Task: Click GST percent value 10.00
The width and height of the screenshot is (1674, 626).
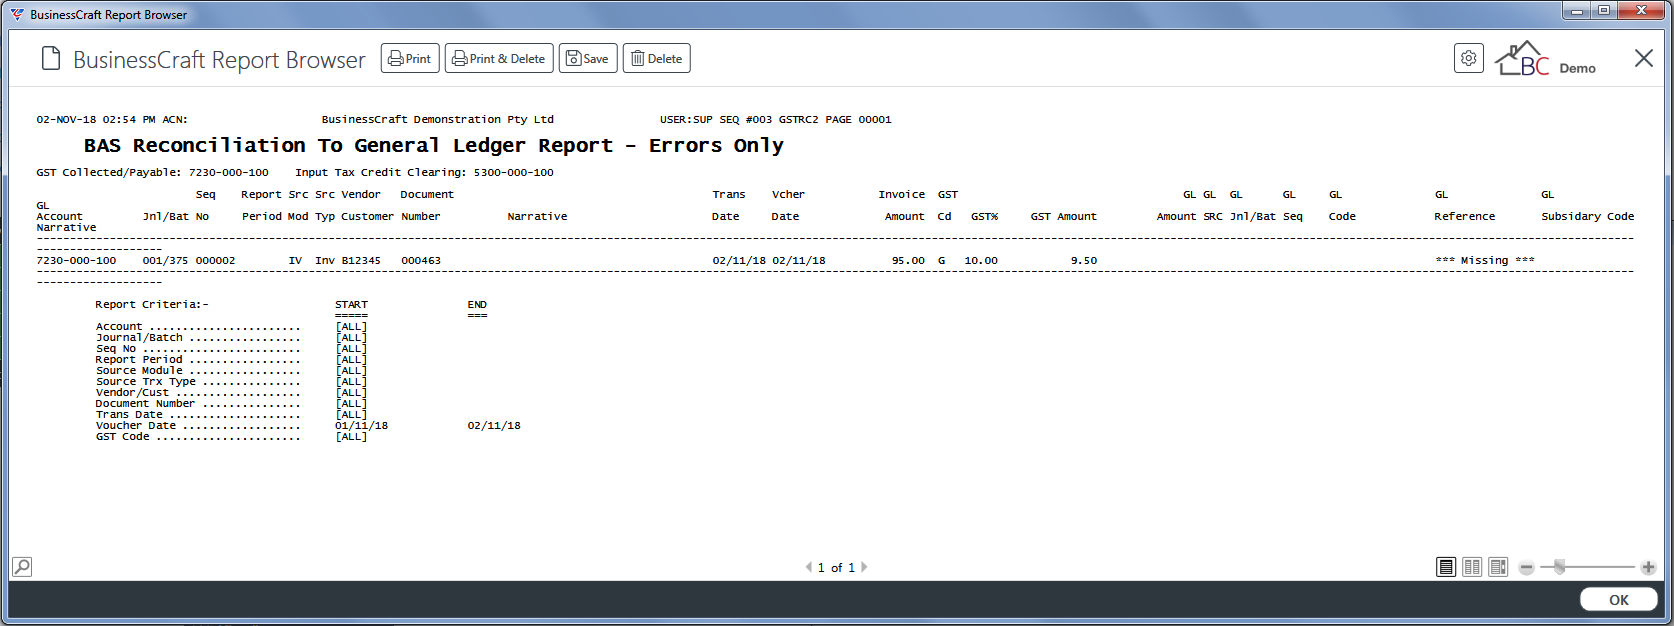Action: click(x=981, y=261)
